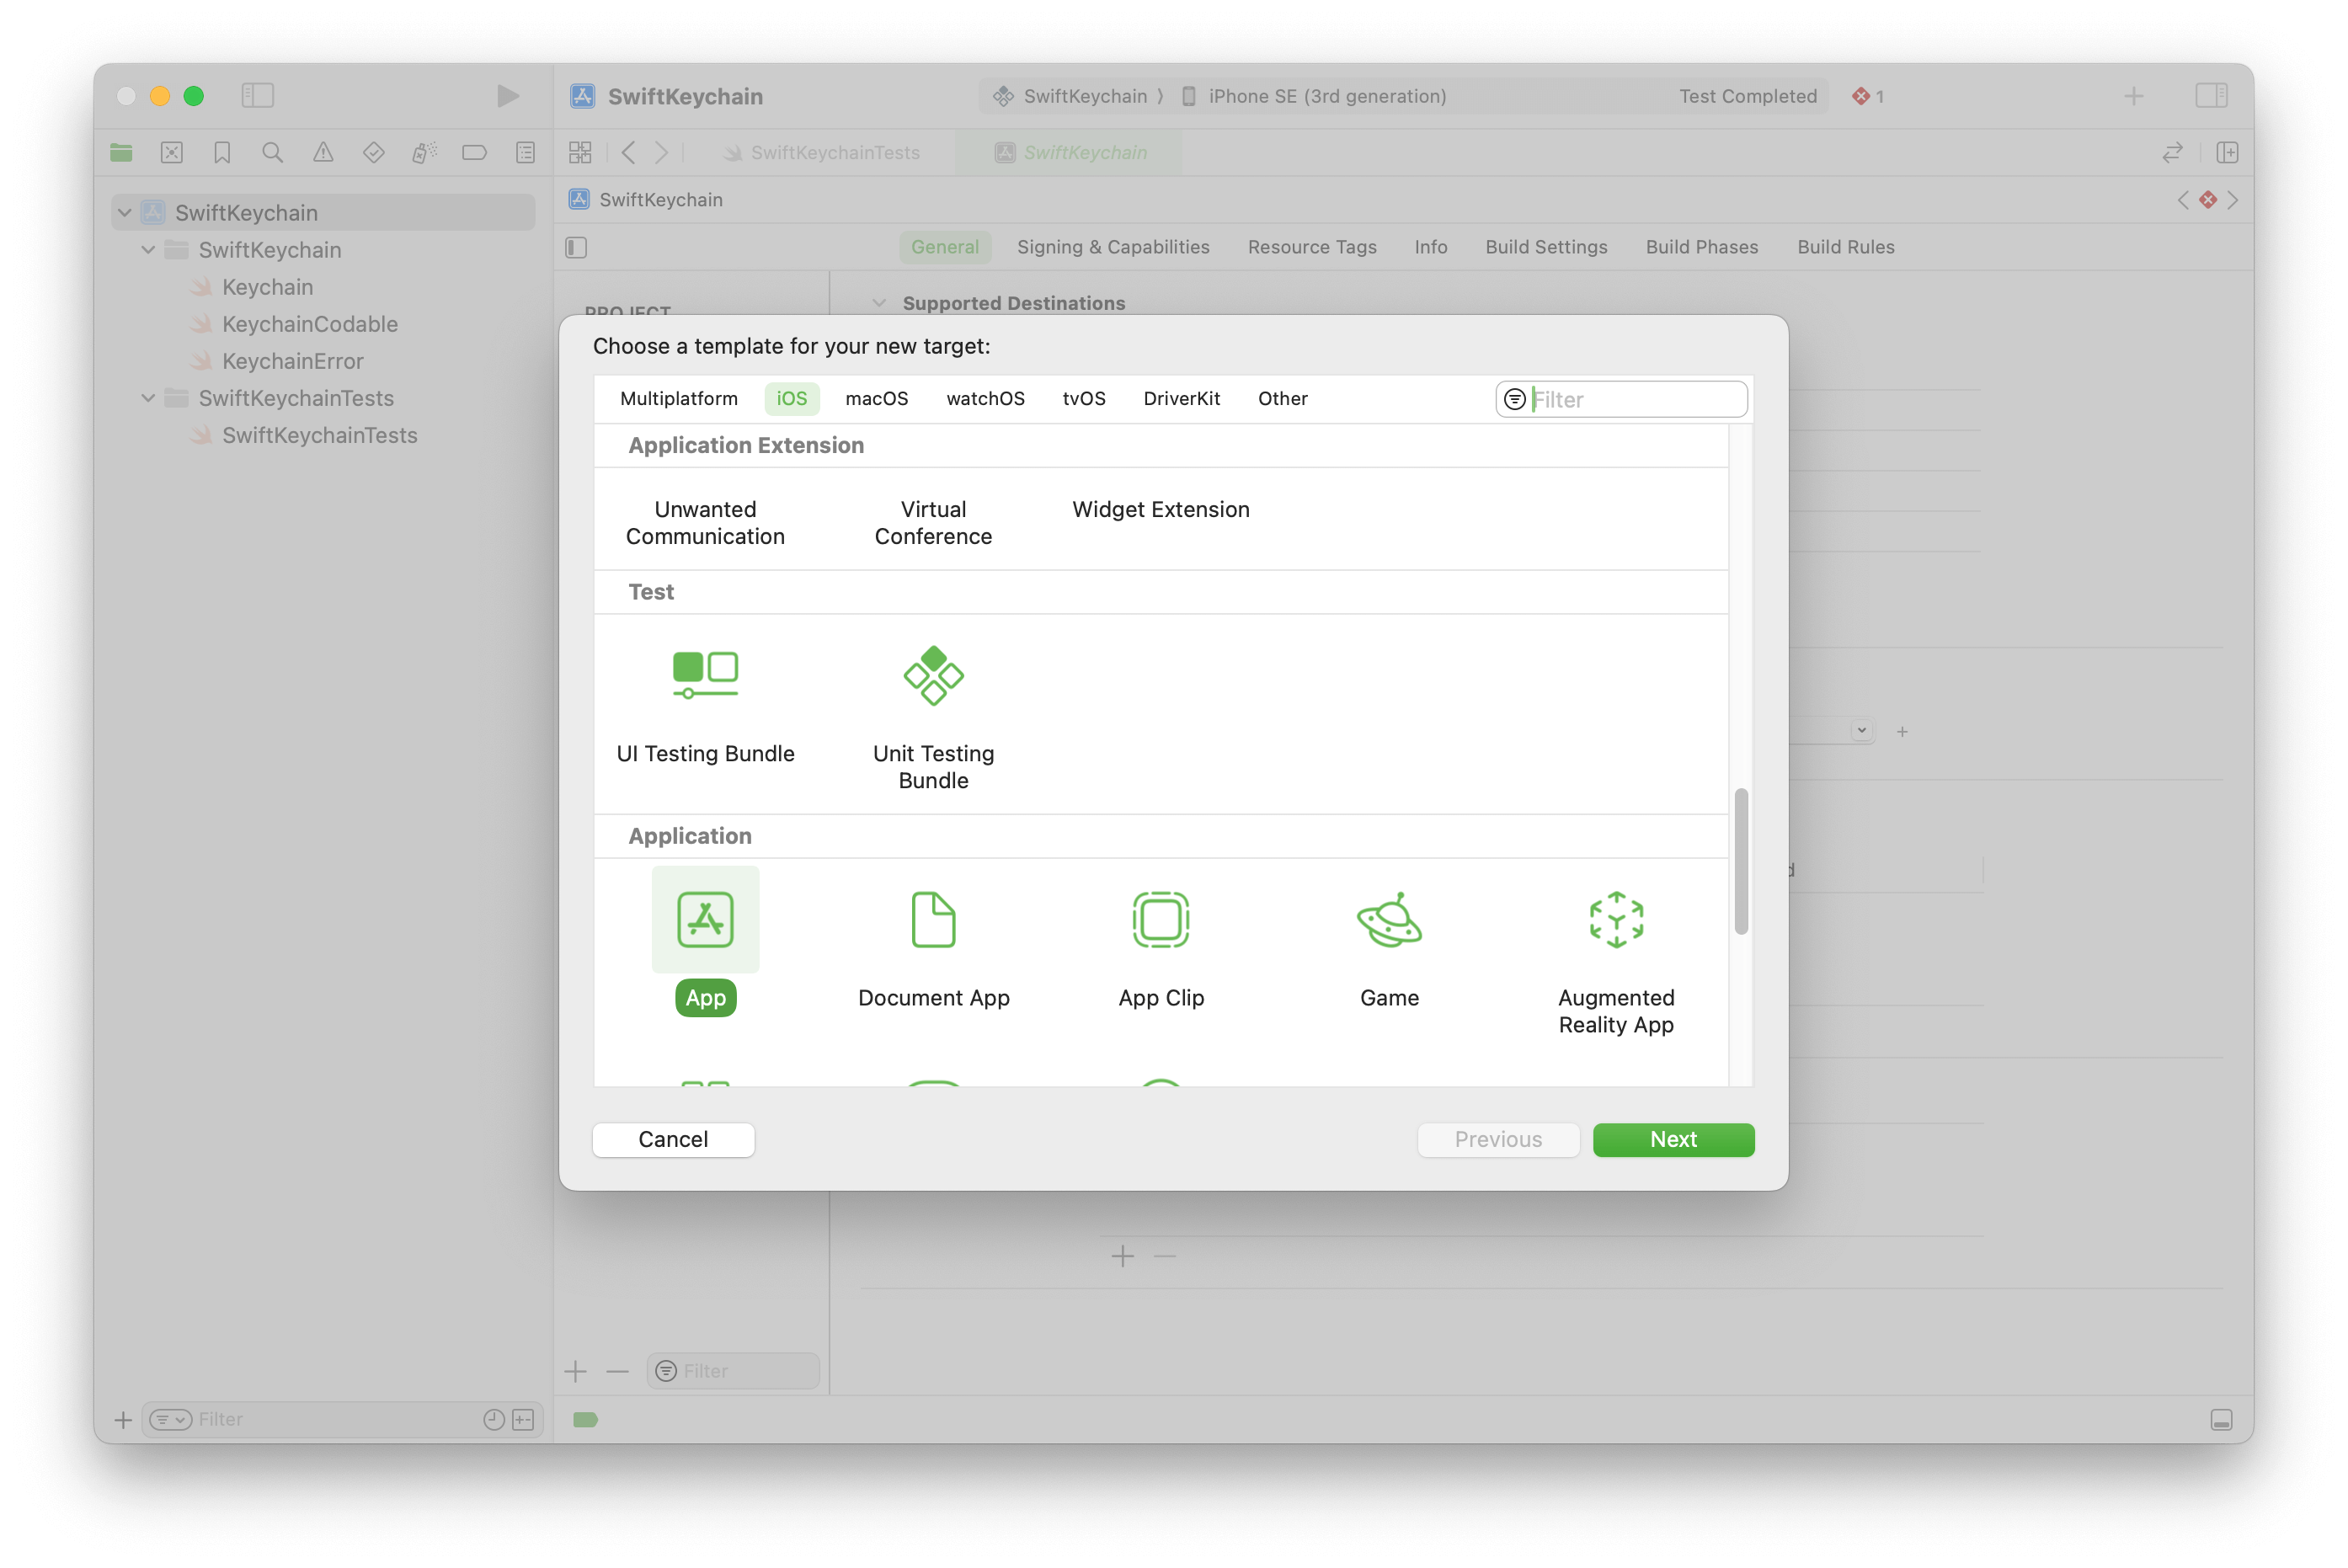This screenshot has height=1568, width=2348.
Task: Open the Test navigator diamond icon
Action: click(374, 152)
